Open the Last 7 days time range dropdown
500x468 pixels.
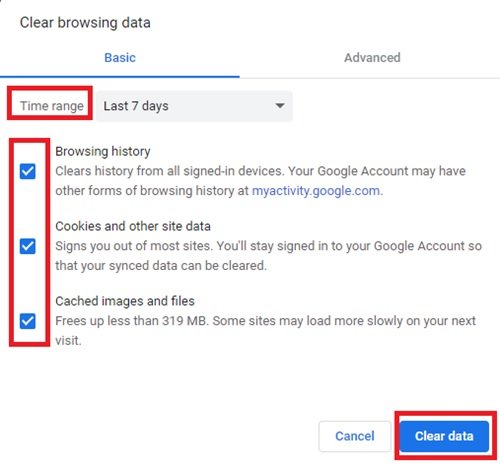[x=194, y=106]
